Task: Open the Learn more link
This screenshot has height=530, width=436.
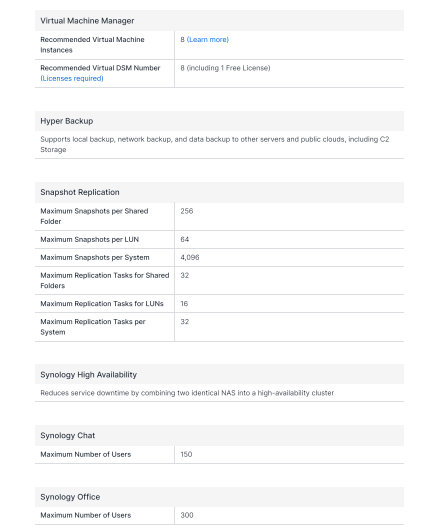Action: 208,40
